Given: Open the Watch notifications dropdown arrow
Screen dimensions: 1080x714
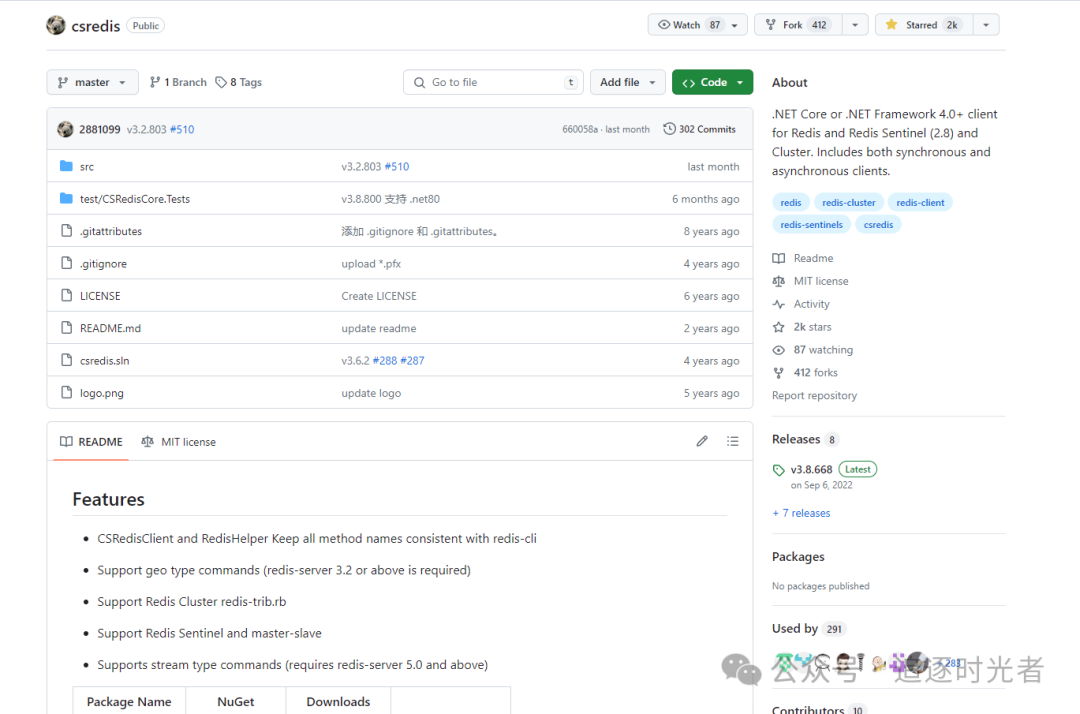Looking at the screenshot, I should tap(735, 25).
